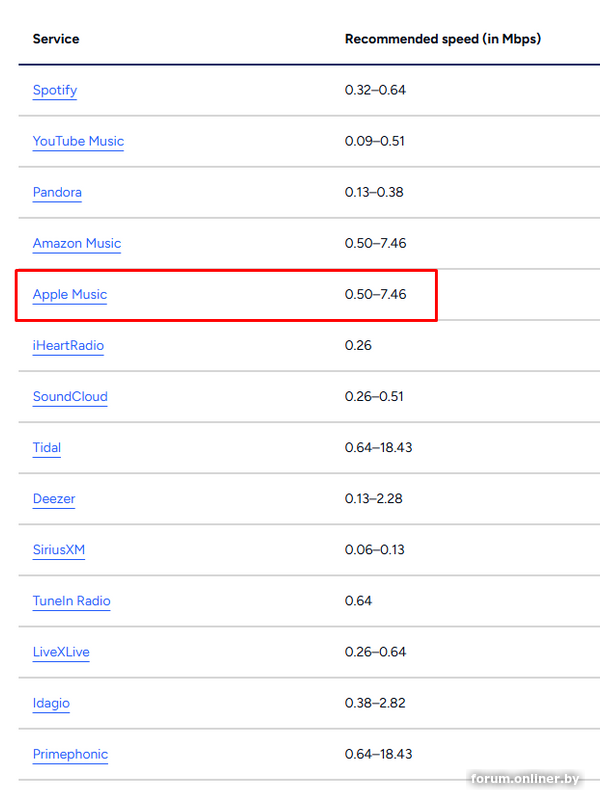Click Spotify's 0.32–0.64 speed value
Screen dimensions: 600x800
click(376, 90)
